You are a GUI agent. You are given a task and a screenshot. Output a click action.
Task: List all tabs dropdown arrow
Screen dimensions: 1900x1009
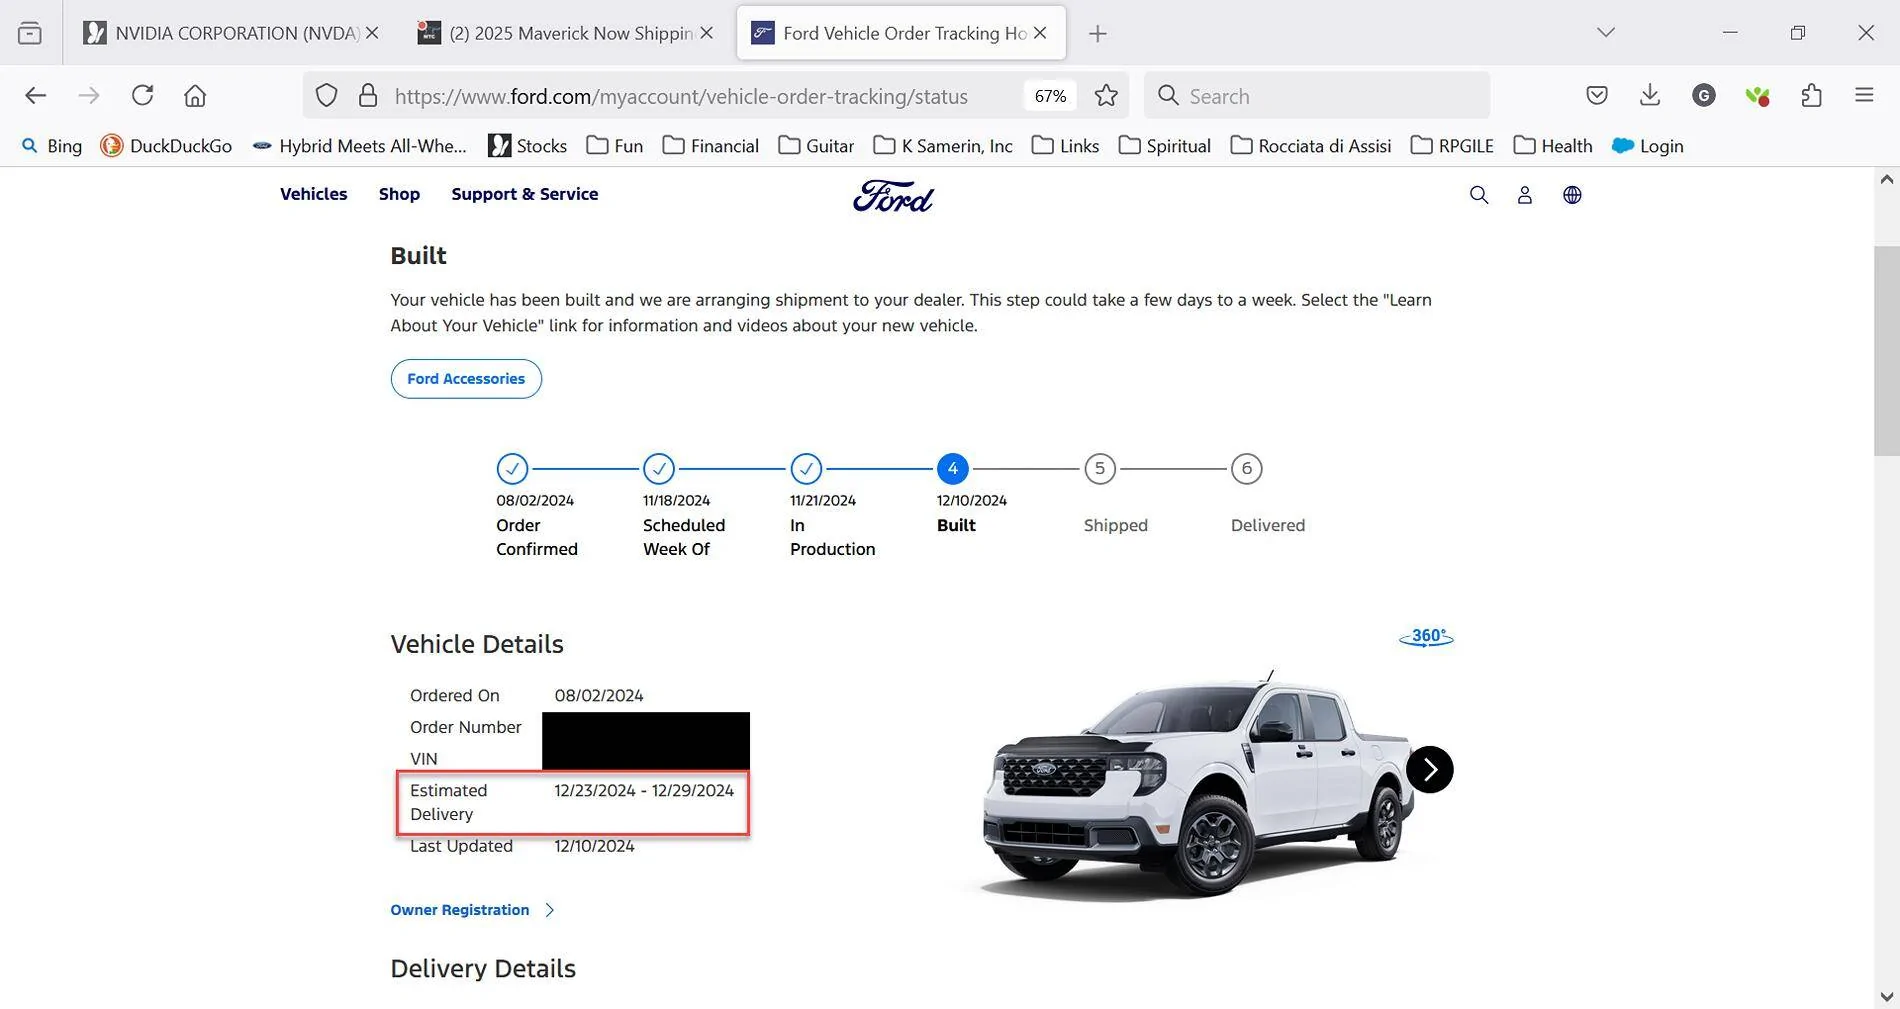(x=1606, y=33)
